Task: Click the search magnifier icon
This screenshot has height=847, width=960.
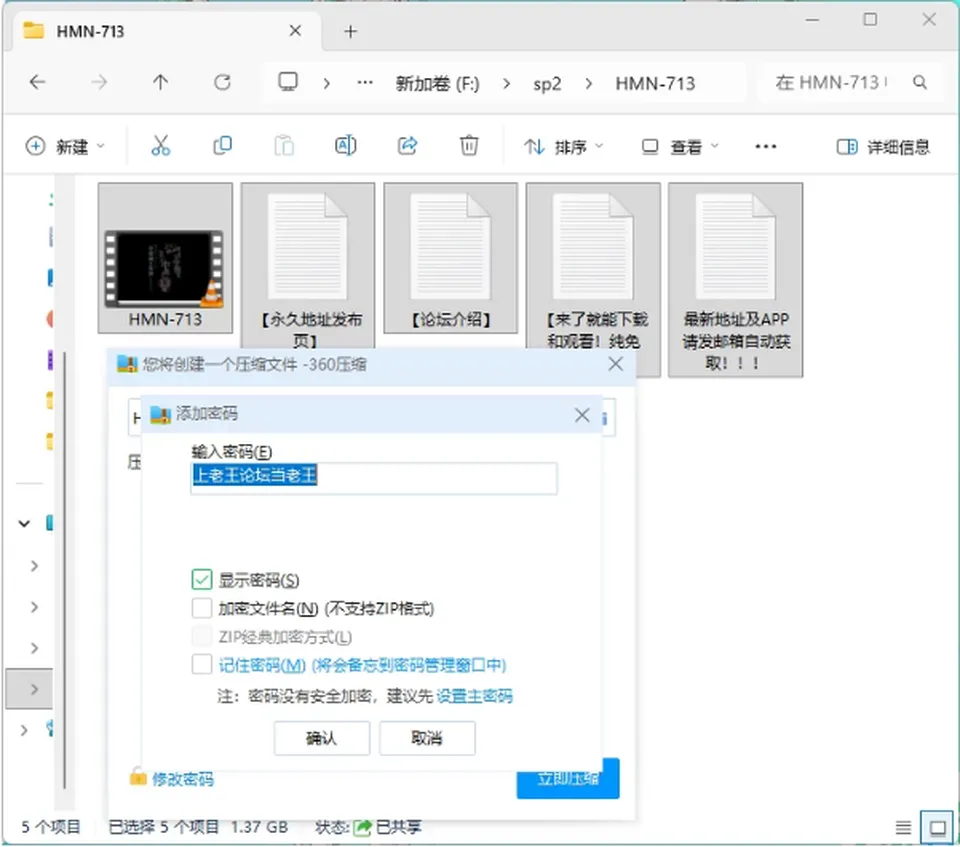Action: [920, 82]
